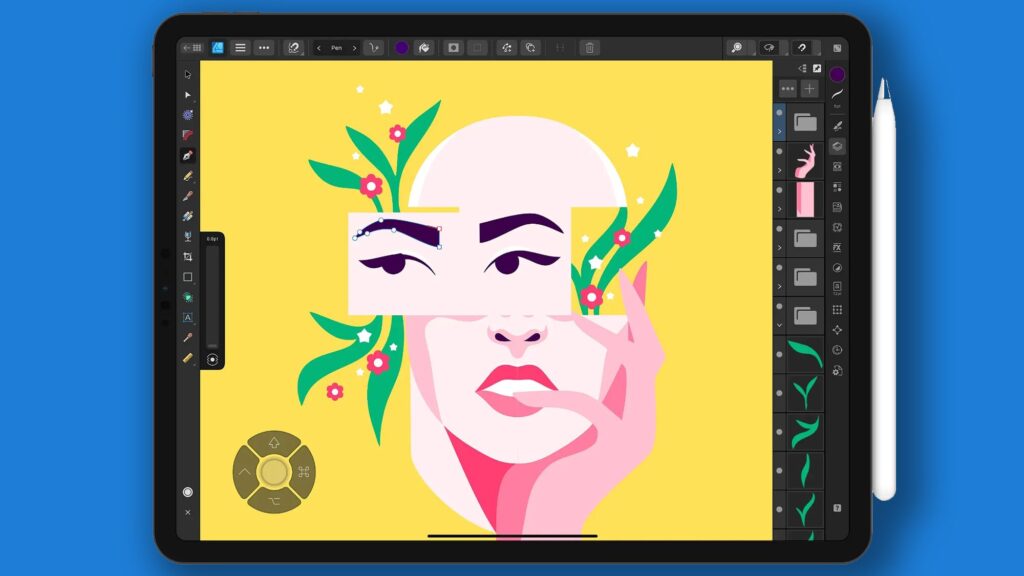Expand the hand layer to show contents
The width and height of the screenshot is (1024, 576).
click(780, 170)
